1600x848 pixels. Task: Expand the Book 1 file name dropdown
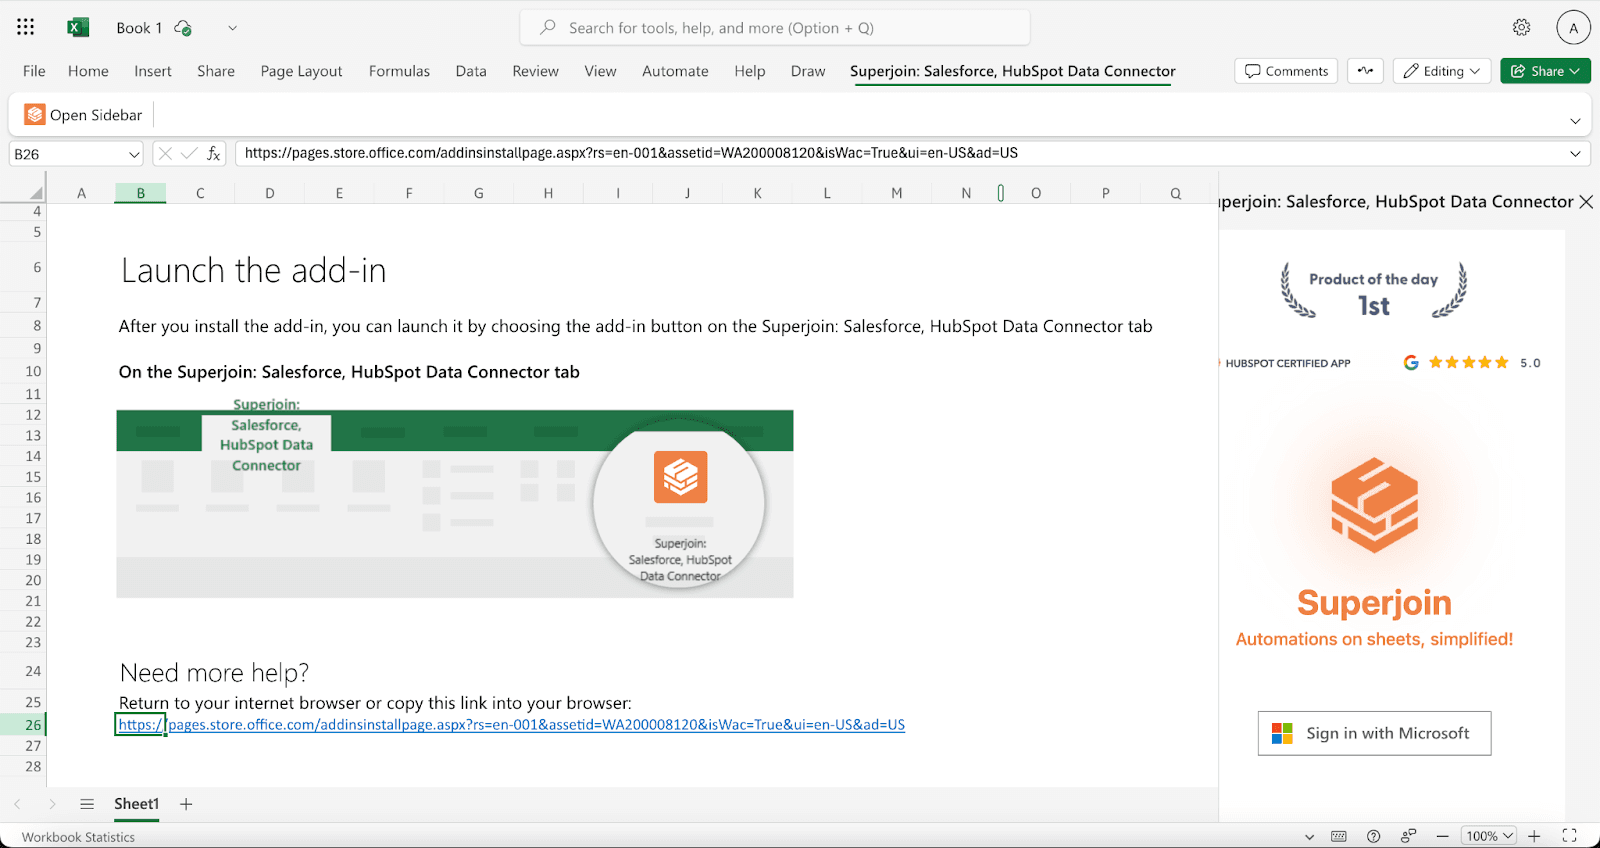point(232,28)
